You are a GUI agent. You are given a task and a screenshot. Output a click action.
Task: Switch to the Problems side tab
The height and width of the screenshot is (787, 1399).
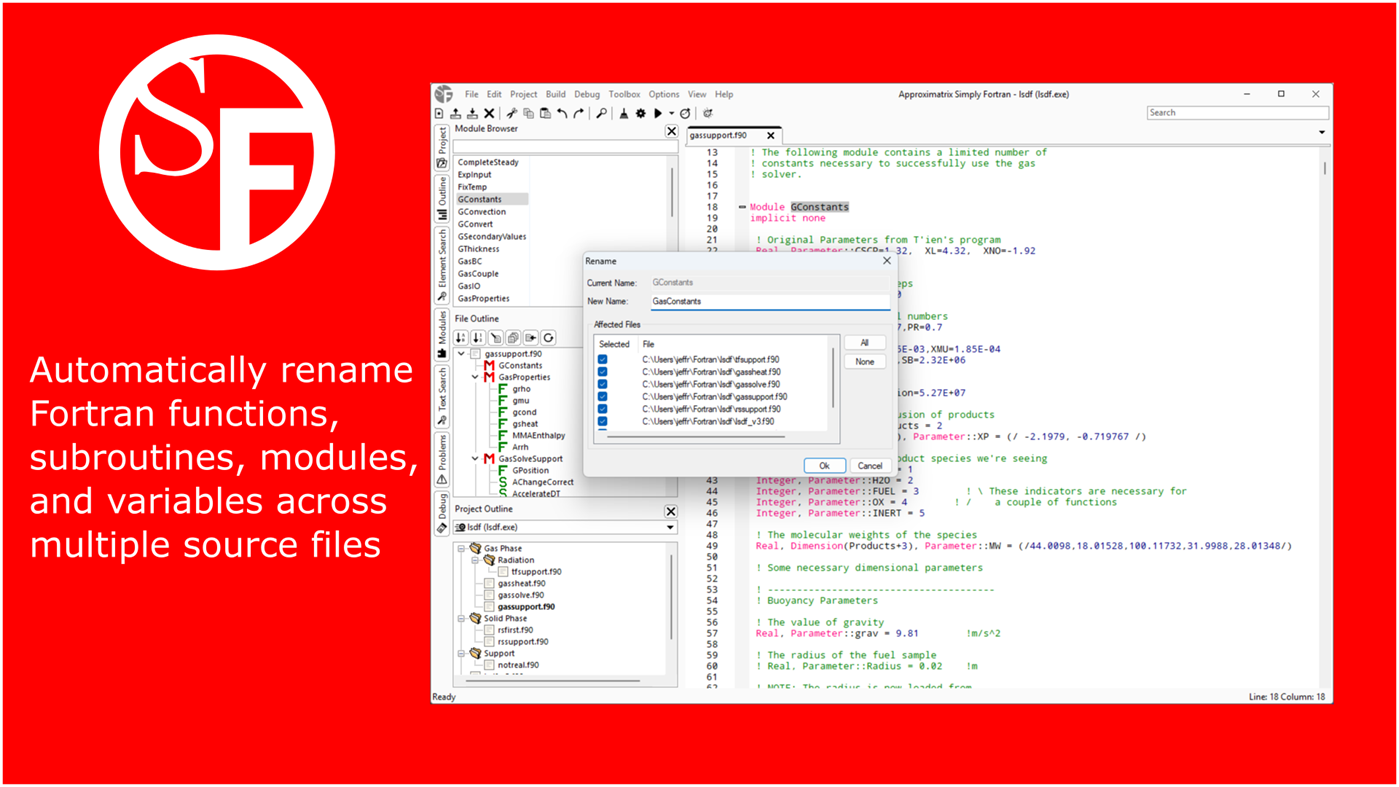pos(441,460)
